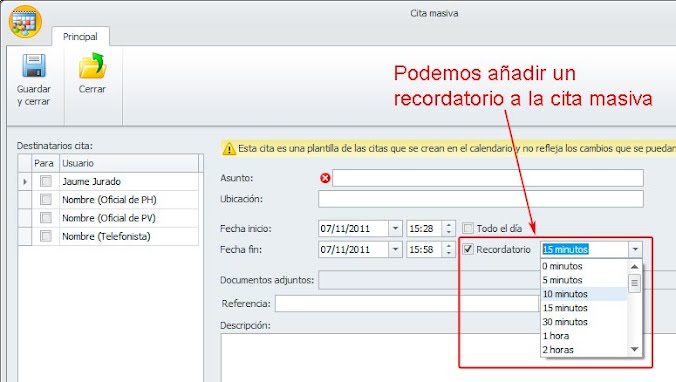Check the box for Nombre (Oficial de PV)
Image resolution: width=676 pixels, height=382 pixels.
tap(46, 218)
